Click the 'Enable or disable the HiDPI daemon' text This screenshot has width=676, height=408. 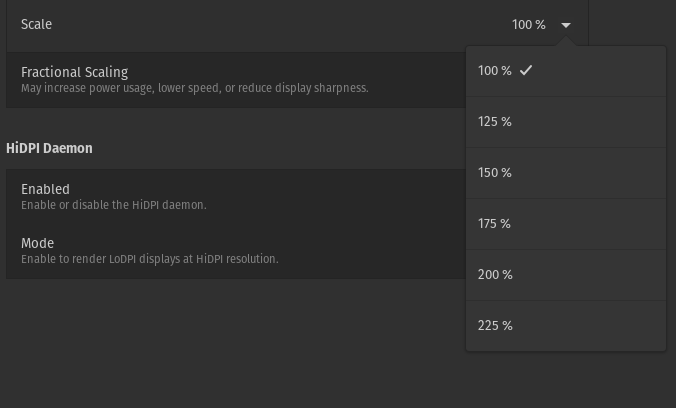point(113,205)
